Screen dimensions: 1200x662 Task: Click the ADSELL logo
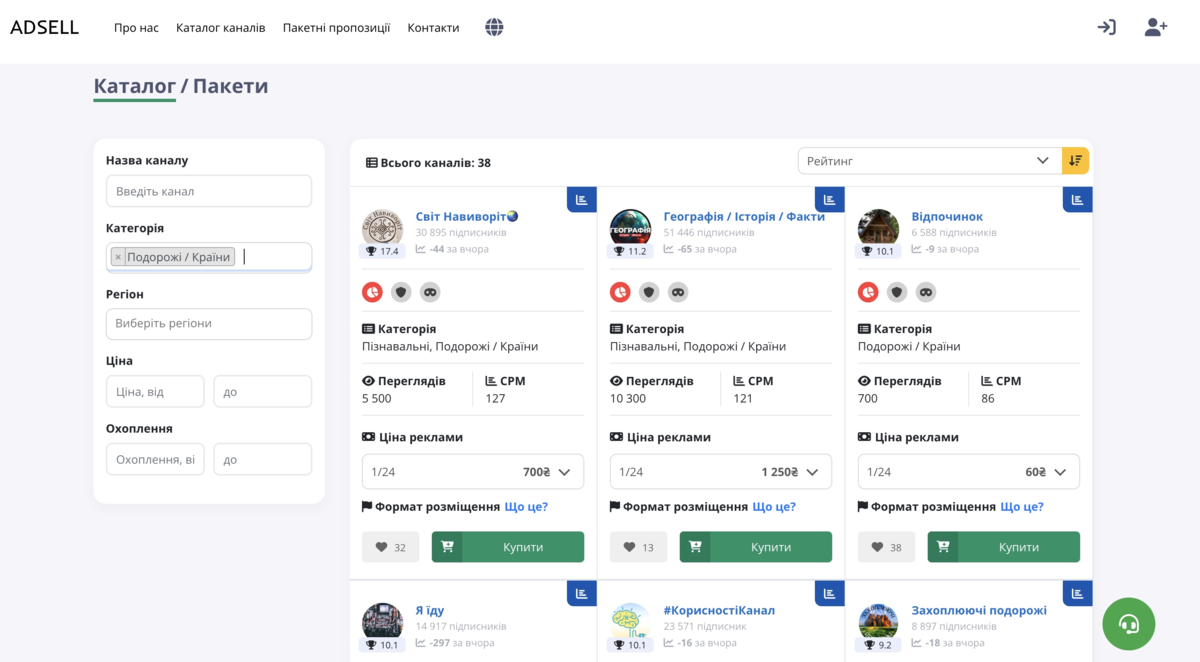tap(44, 28)
